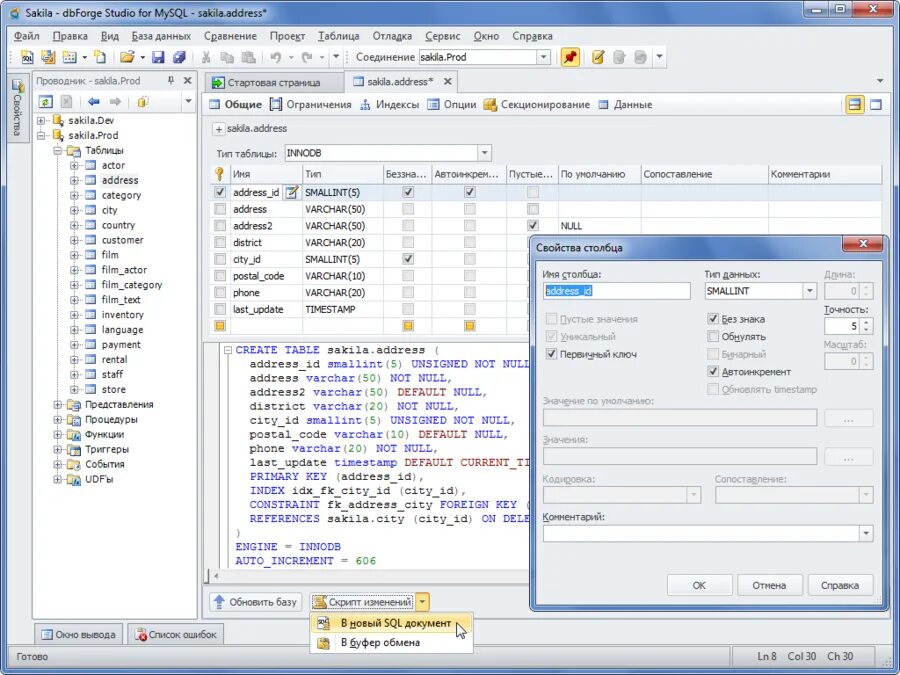Image resolution: width=900 pixels, height=675 pixels.
Task: Click the open folder toolbar icon
Action: coord(127,57)
